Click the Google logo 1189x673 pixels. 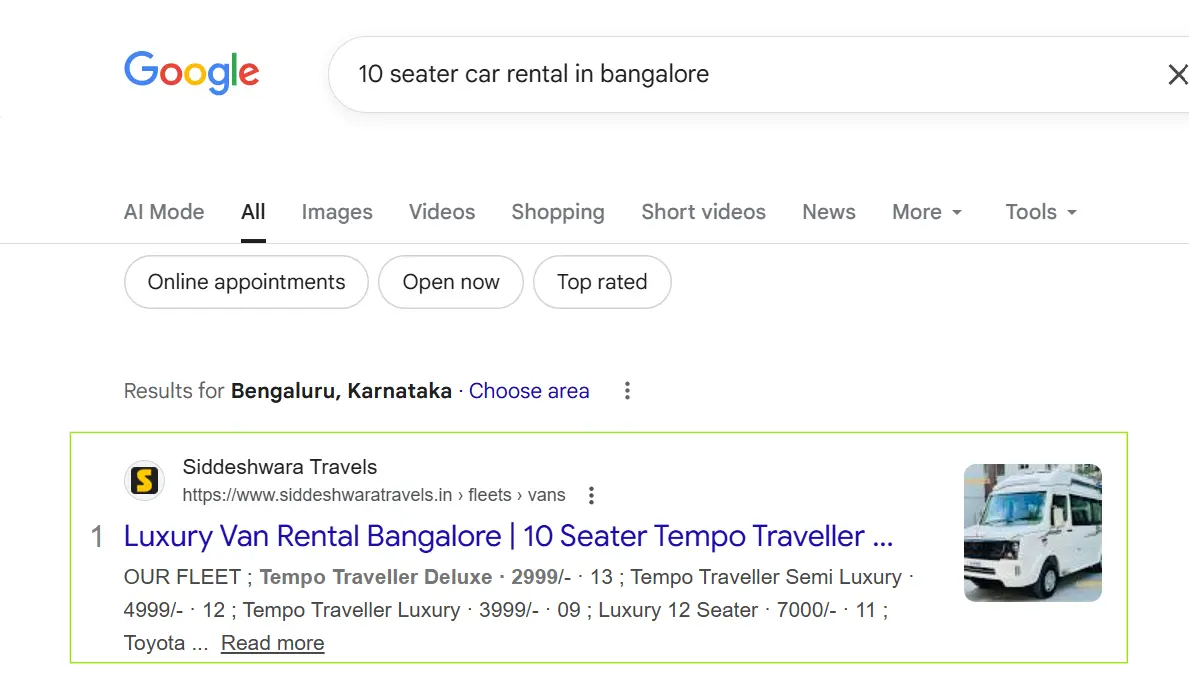coord(191,74)
